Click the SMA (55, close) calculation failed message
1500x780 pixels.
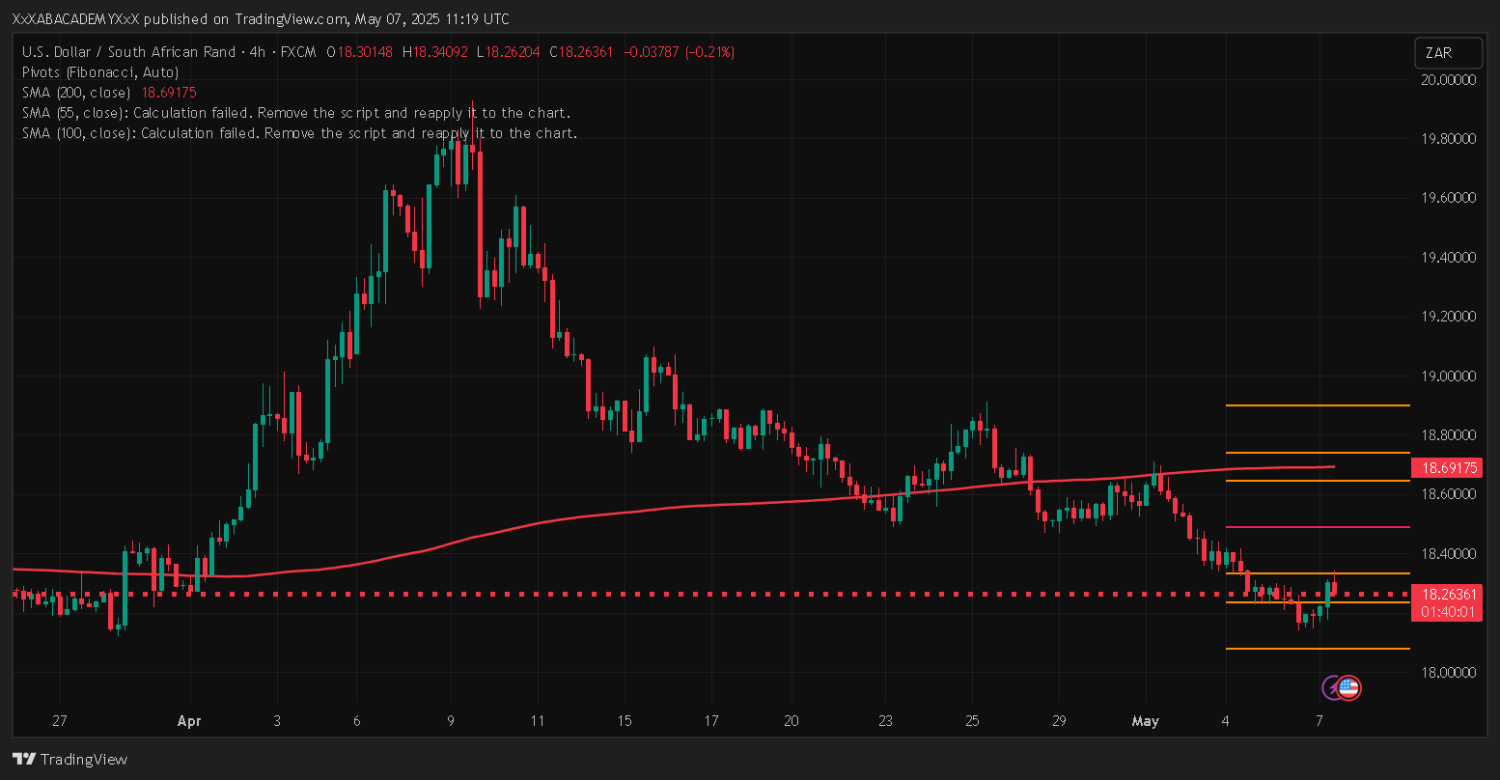click(x=296, y=113)
